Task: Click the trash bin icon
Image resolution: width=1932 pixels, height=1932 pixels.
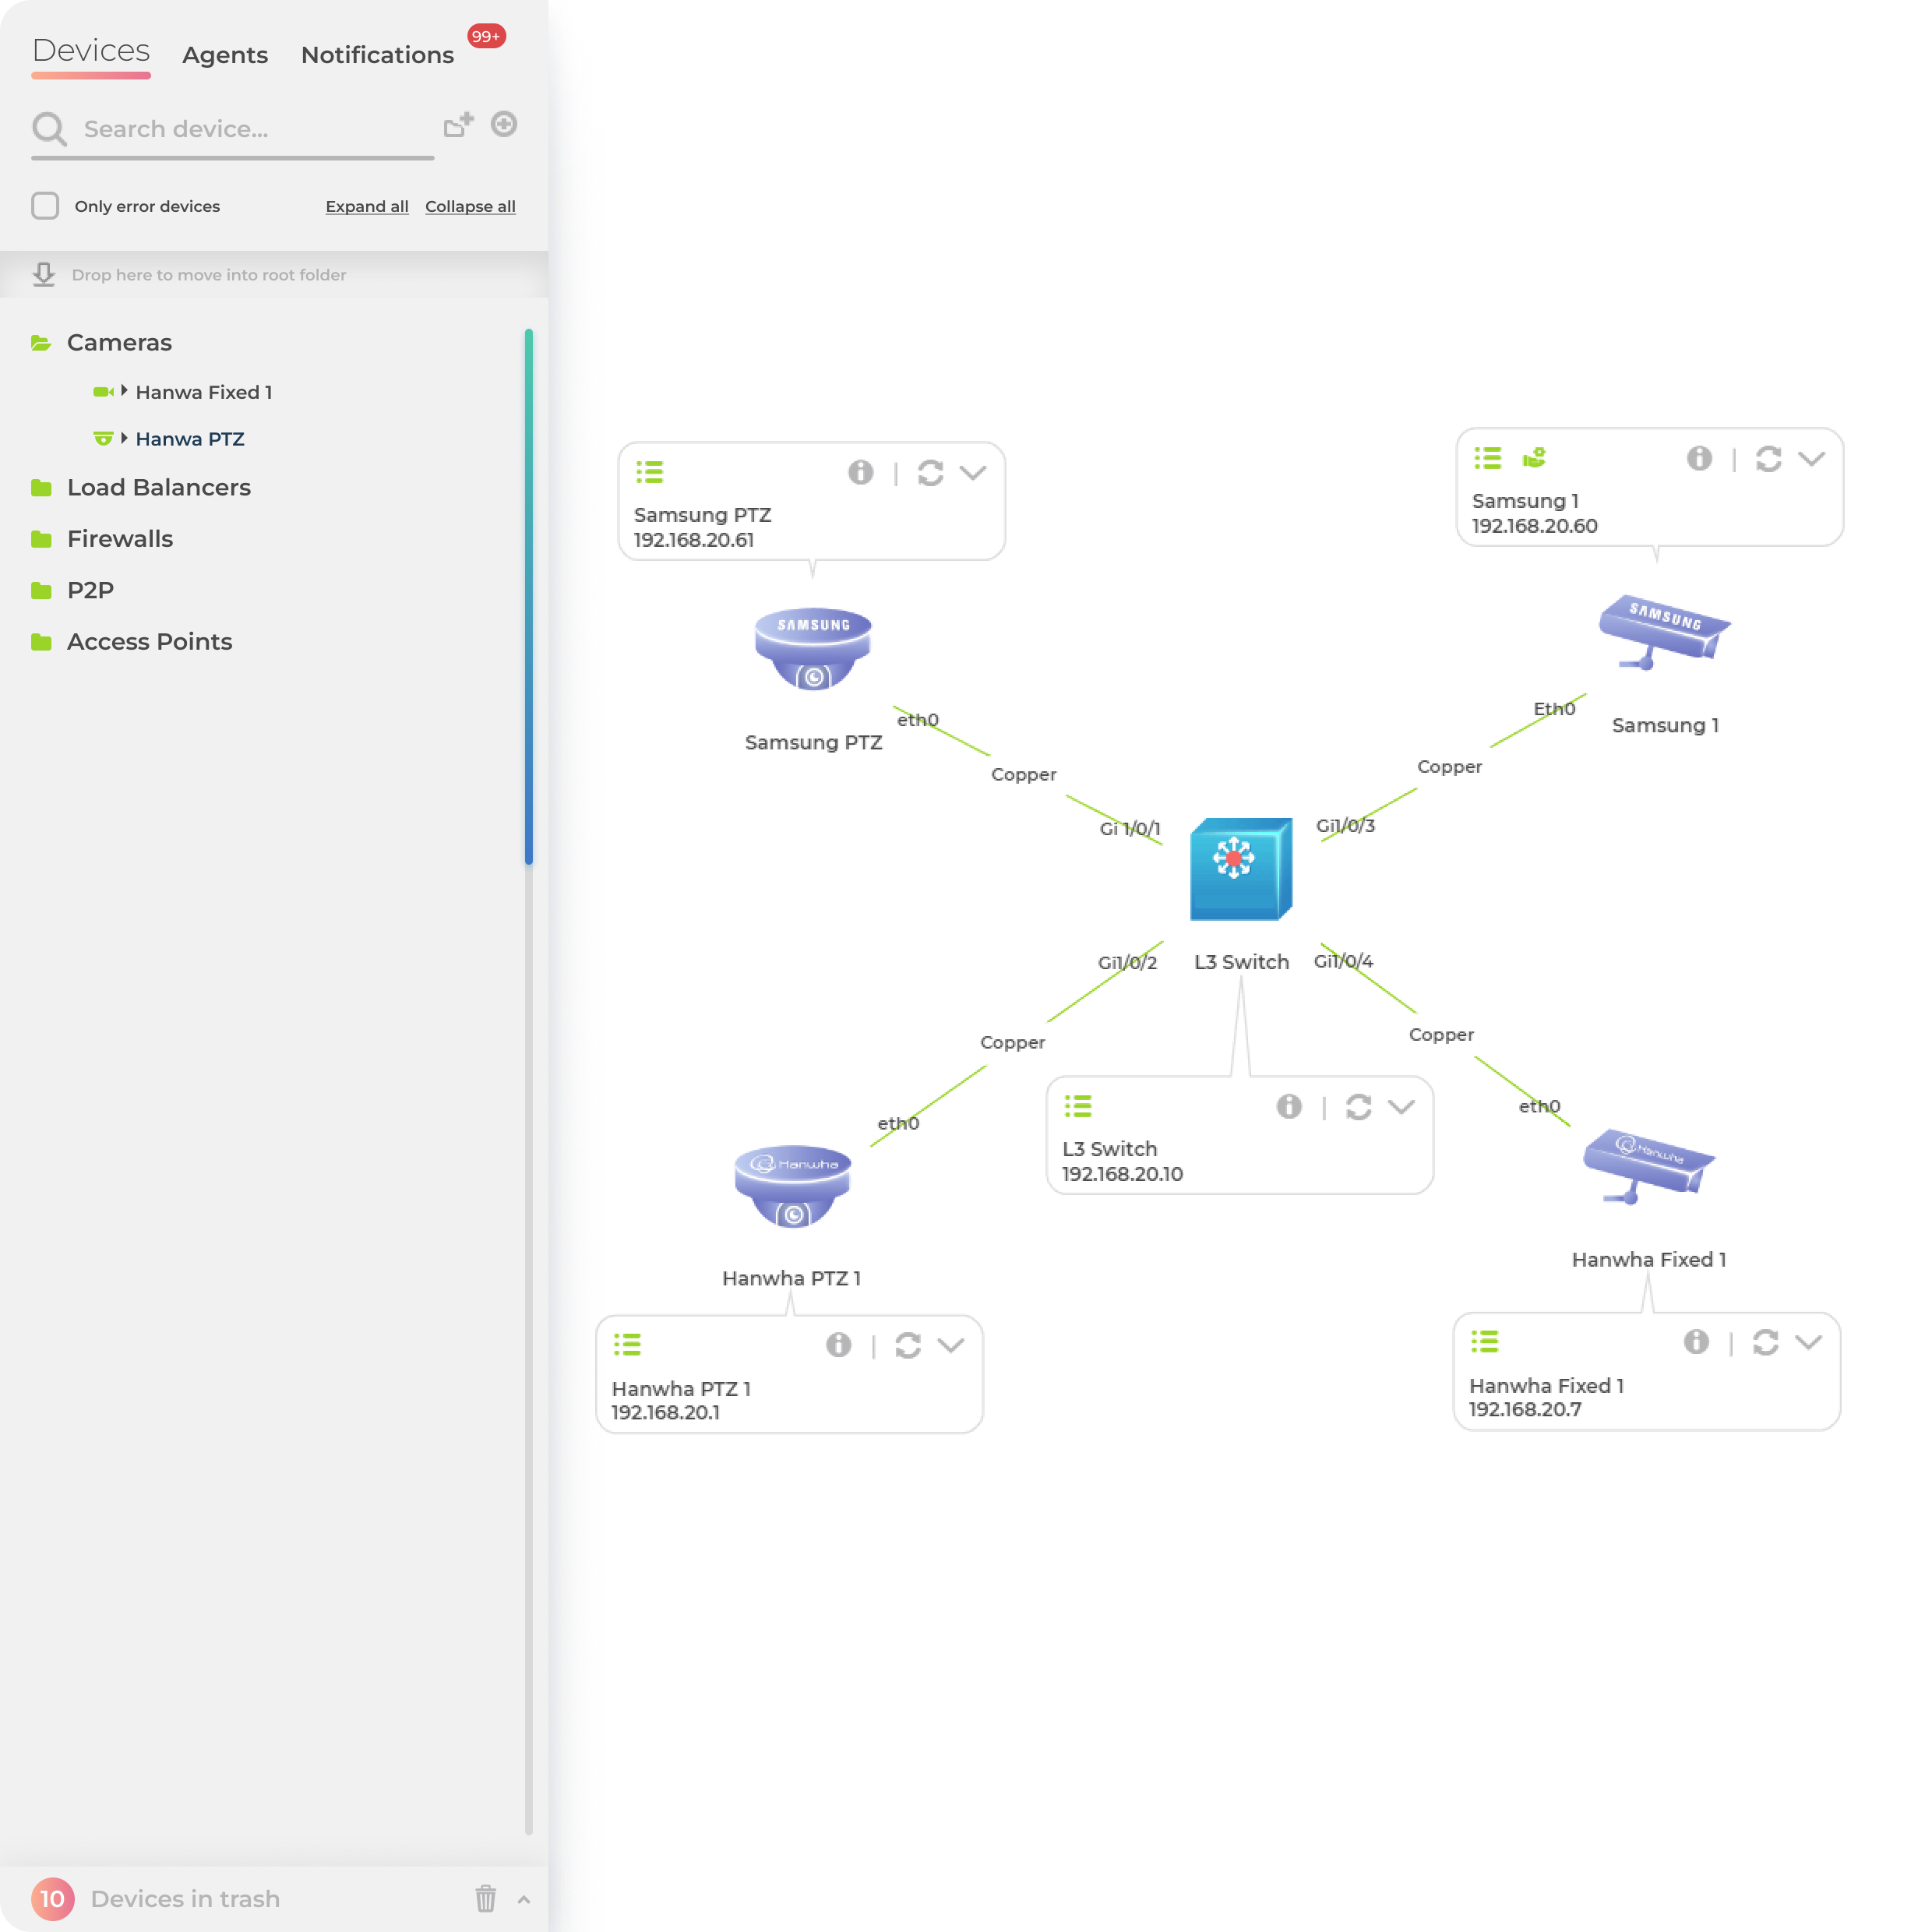Action: coord(486,1898)
